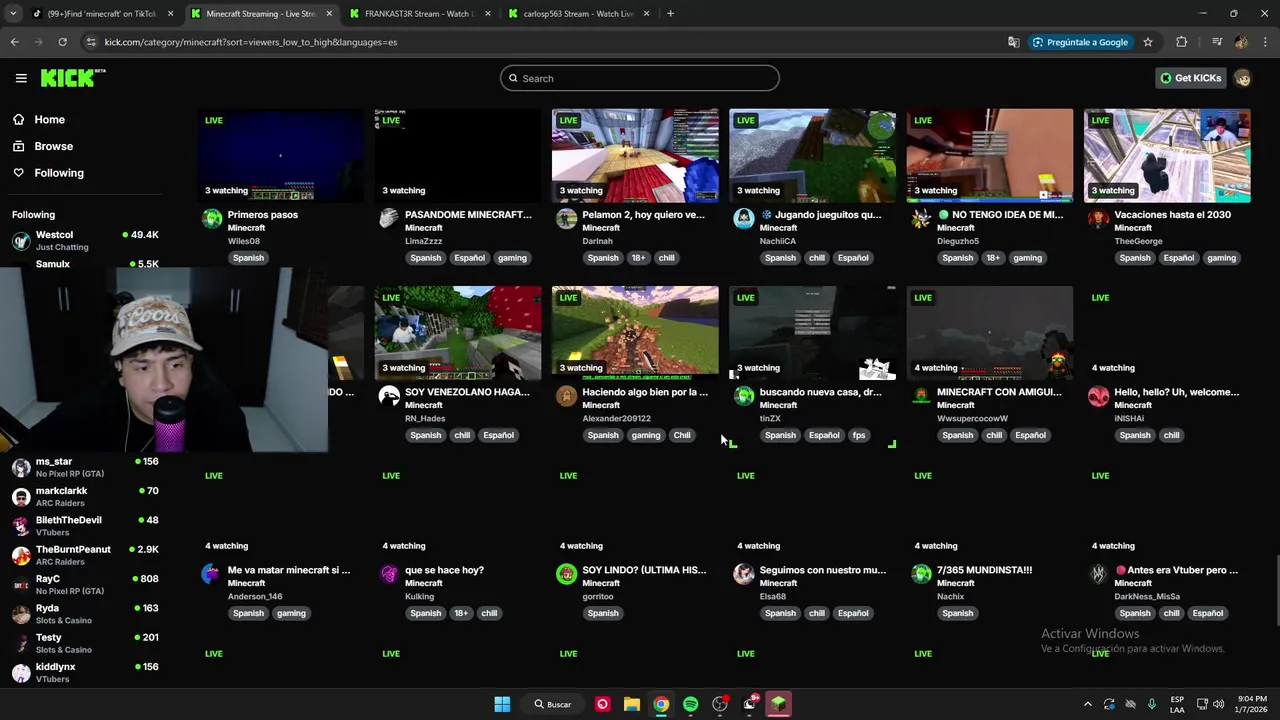Open the gorritoo channel avatar
The image size is (1280, 720).
point(567,574)
